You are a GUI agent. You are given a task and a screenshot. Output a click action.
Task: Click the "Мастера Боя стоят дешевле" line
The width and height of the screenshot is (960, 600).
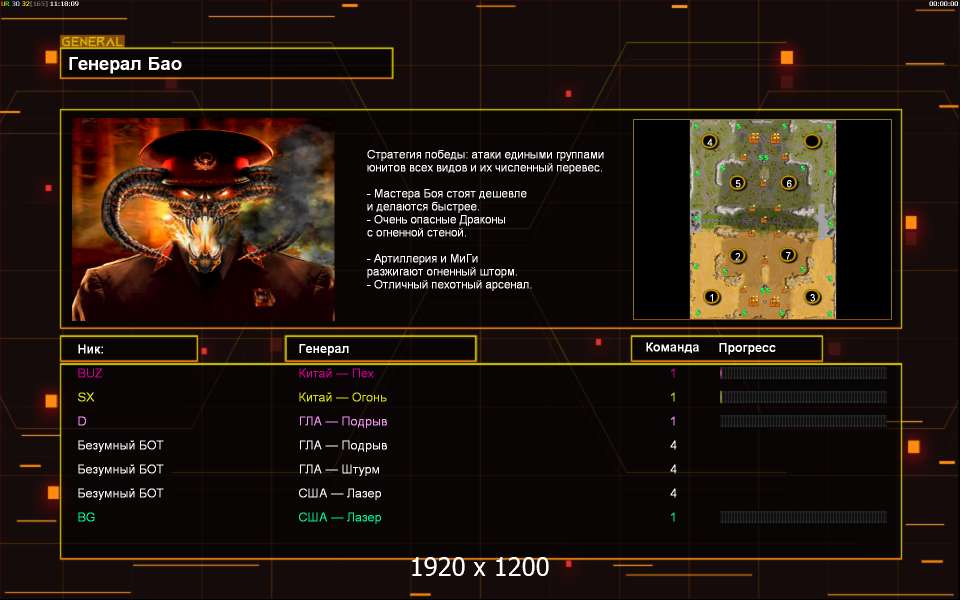point(447,193)
